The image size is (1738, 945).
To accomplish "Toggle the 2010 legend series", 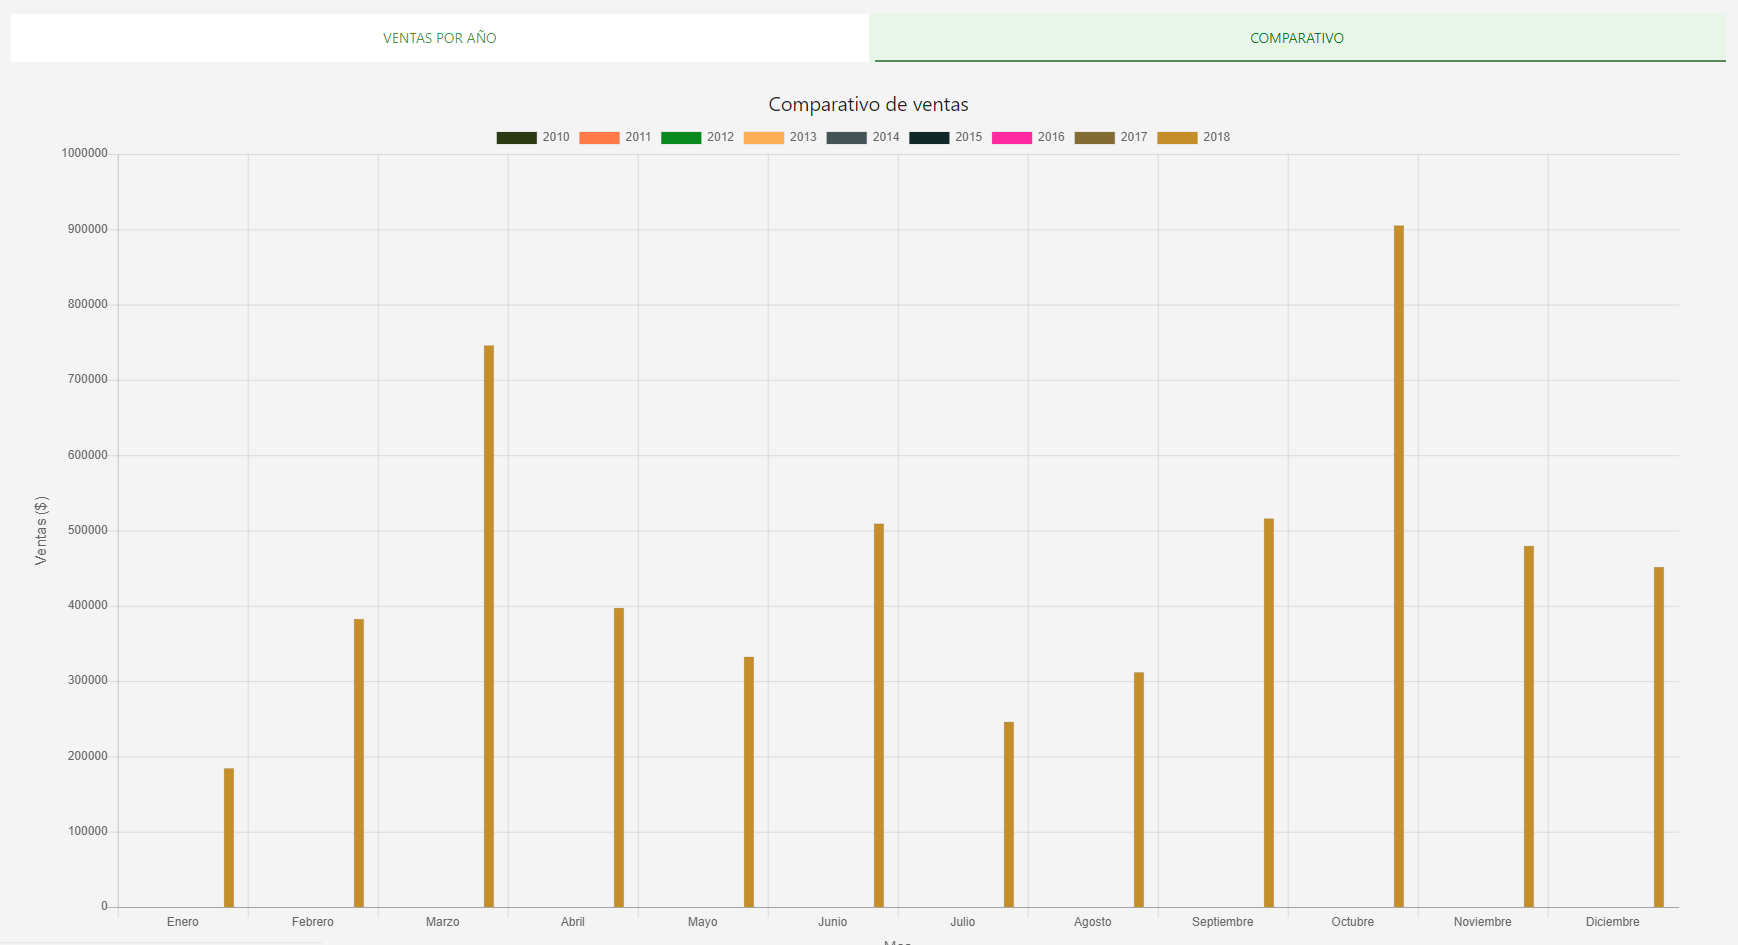I will point(533,137).
